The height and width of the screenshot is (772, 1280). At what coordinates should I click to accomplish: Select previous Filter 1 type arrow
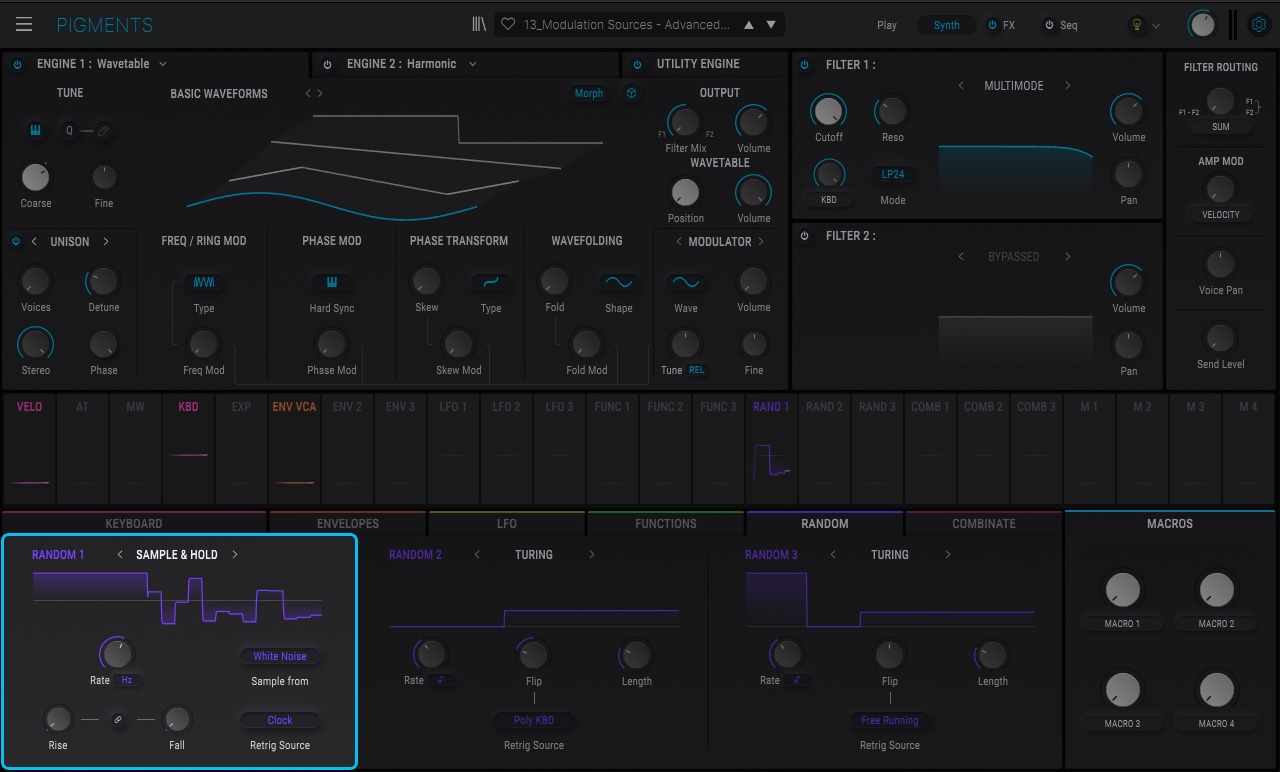(961, 86)
